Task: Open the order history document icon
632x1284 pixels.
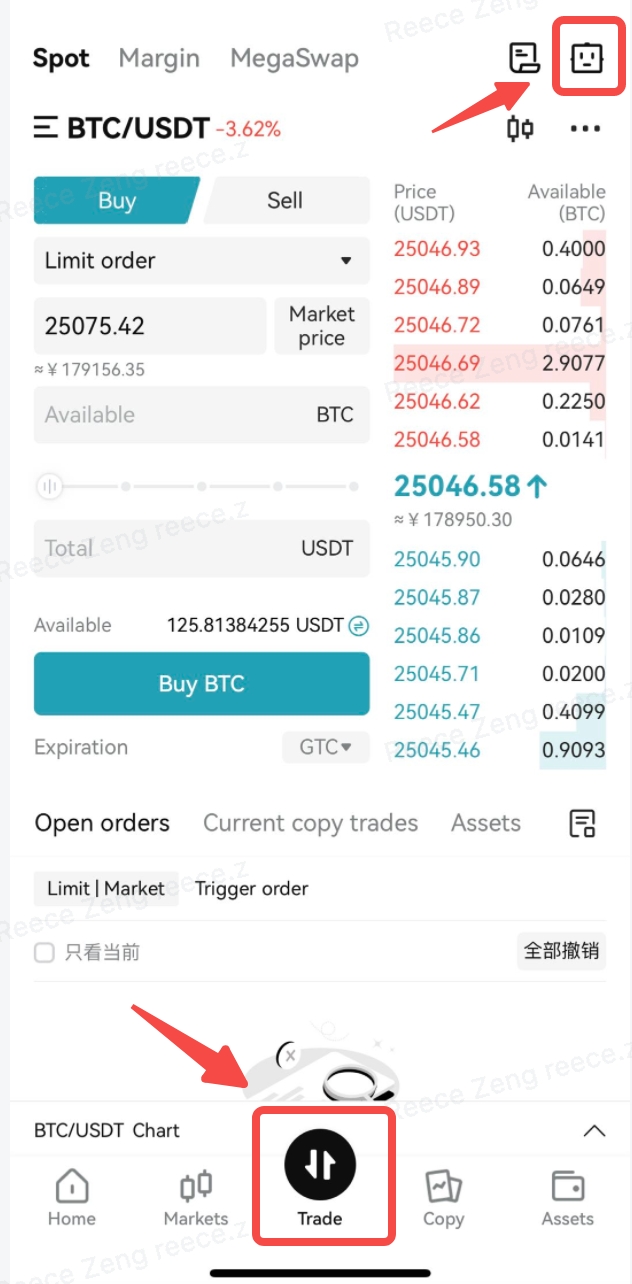Action: coord(524,58)
